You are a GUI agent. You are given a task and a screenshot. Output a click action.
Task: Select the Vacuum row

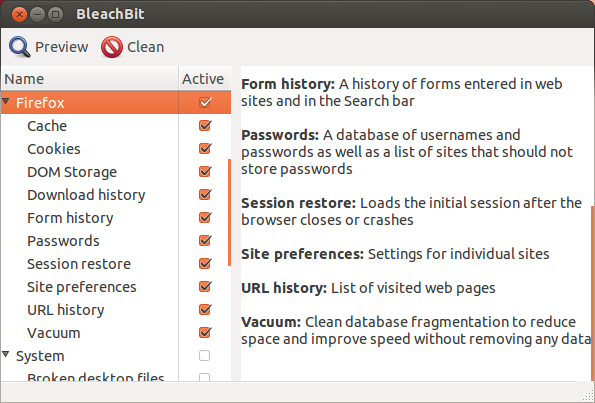click(x=116, y=333)
